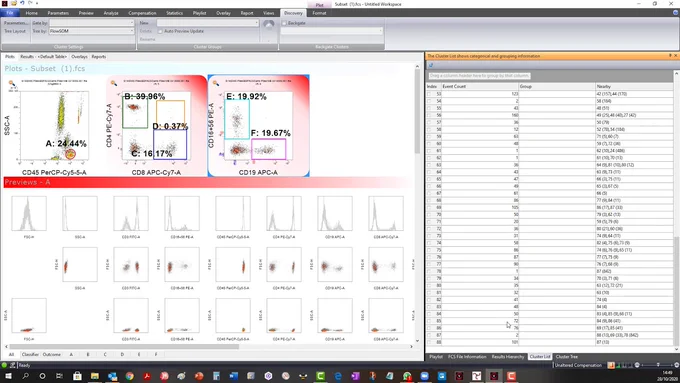The height and width of the screenshot is (383, 680).
Task: Click the vertical scrollbar of the plots pane
Action: click(x=417, y=111)
